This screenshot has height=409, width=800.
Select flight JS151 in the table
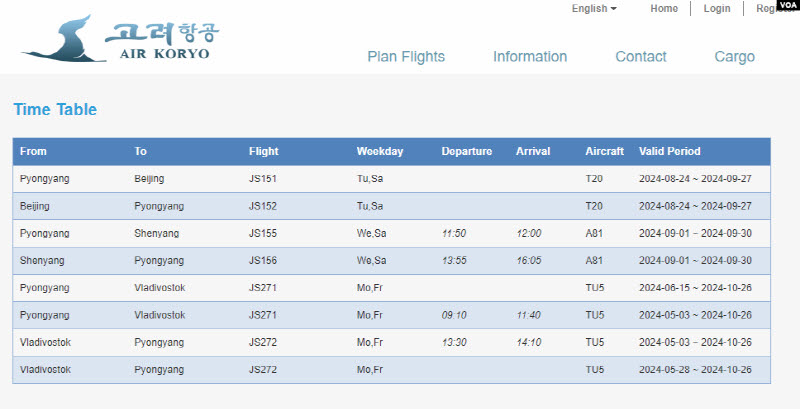click(263, 179)
